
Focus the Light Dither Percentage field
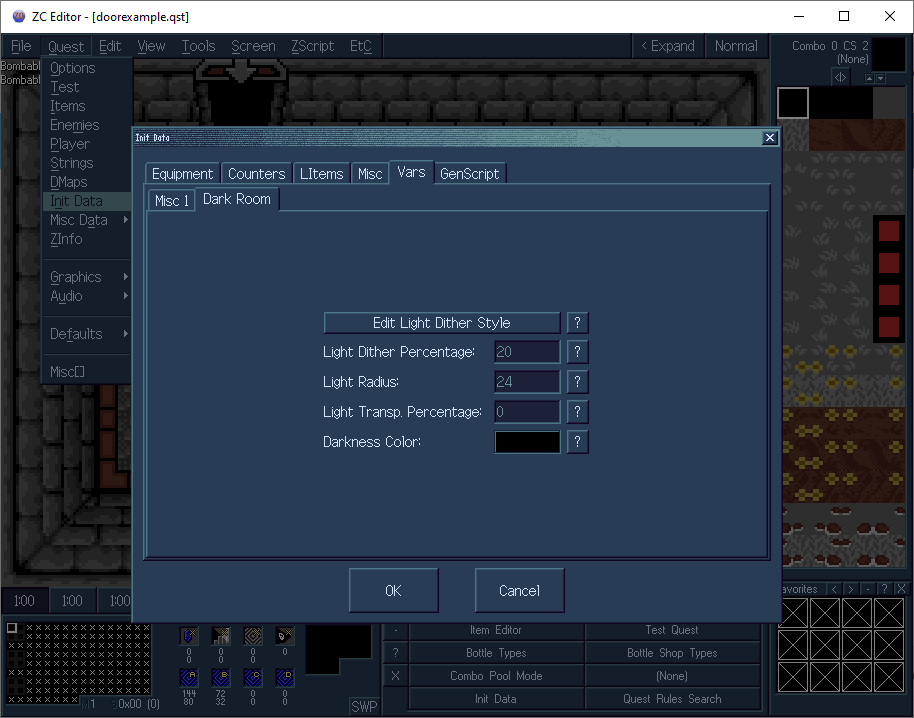(527, 351)
